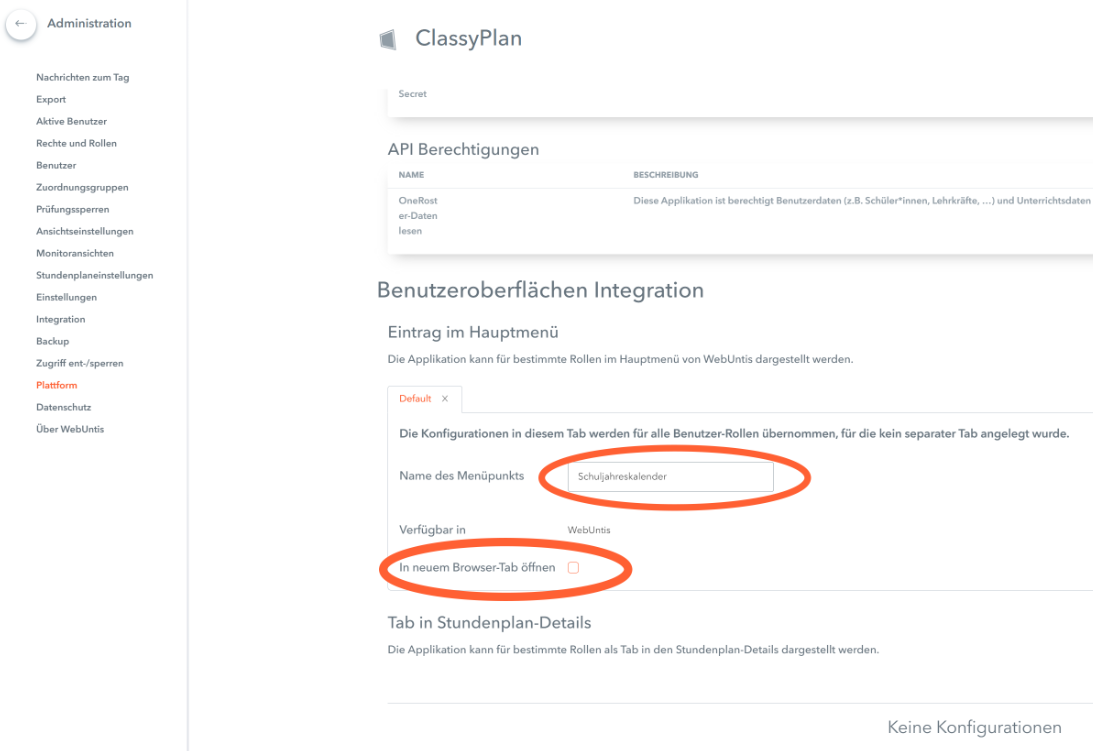Click the 'Verfügbar in' label
The height and width of the screenshot is (751, 1093).
[432, 530]
